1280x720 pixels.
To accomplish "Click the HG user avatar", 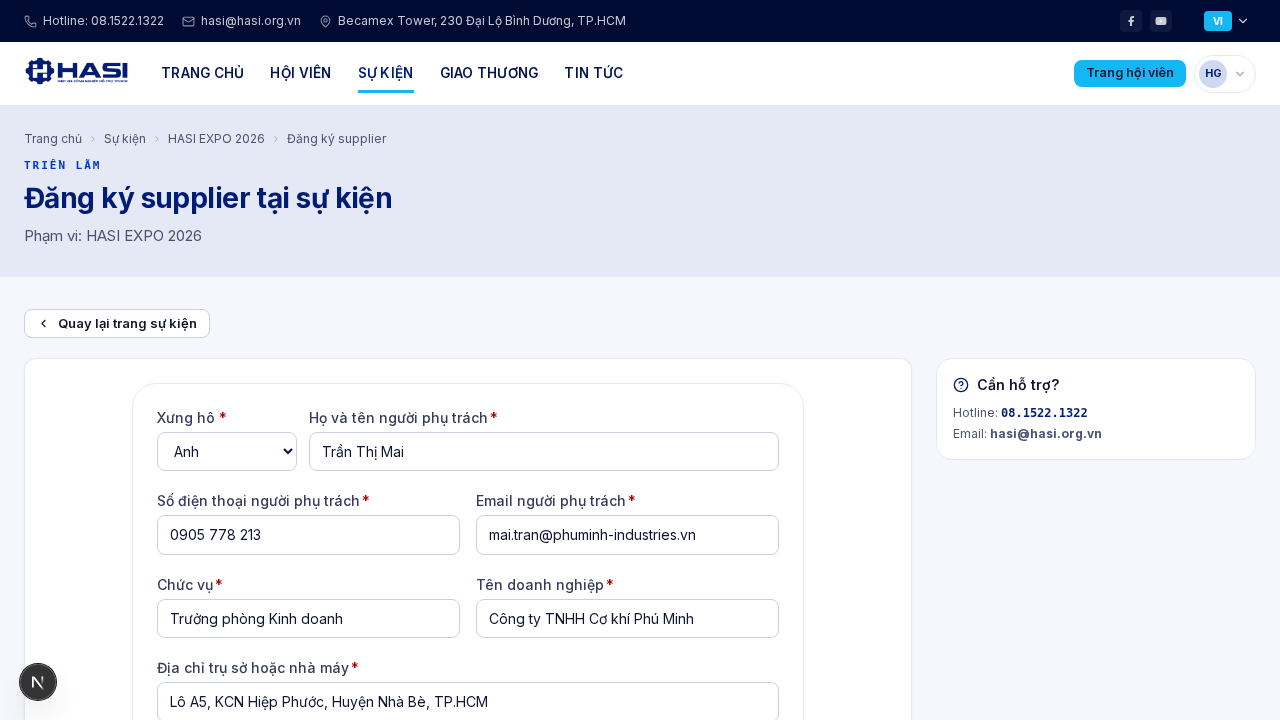I will [1213, 73].
